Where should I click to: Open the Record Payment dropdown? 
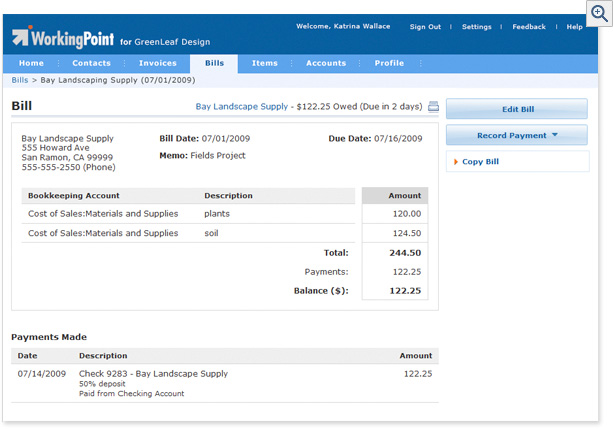[x=516, y=135]
